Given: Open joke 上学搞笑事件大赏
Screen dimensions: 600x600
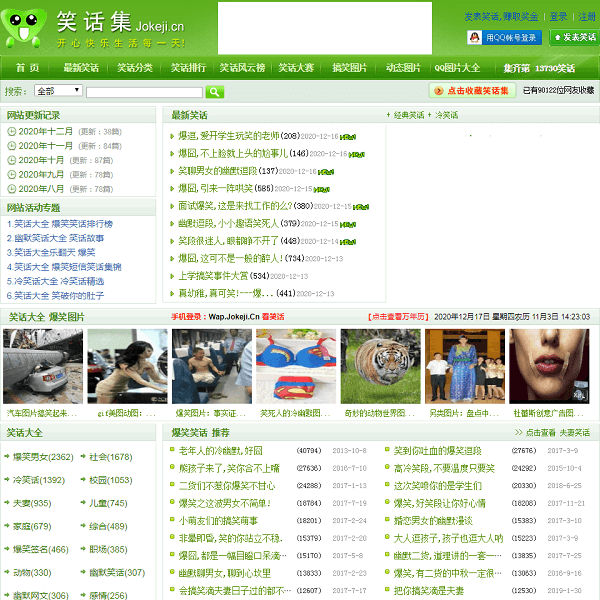Looking at the screenshot, I should click(x=213, y=276).
